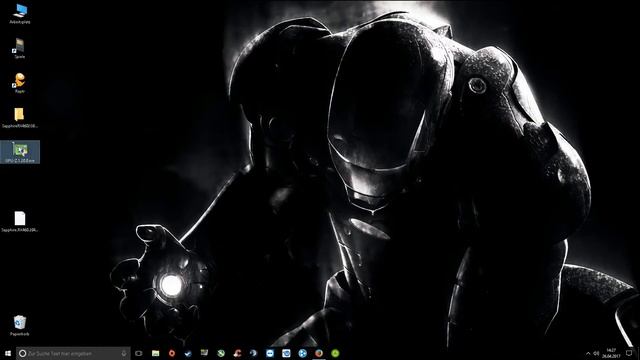
Task: Select the Raptr shortcut desktop icon
Action: (x=20, y=83)
